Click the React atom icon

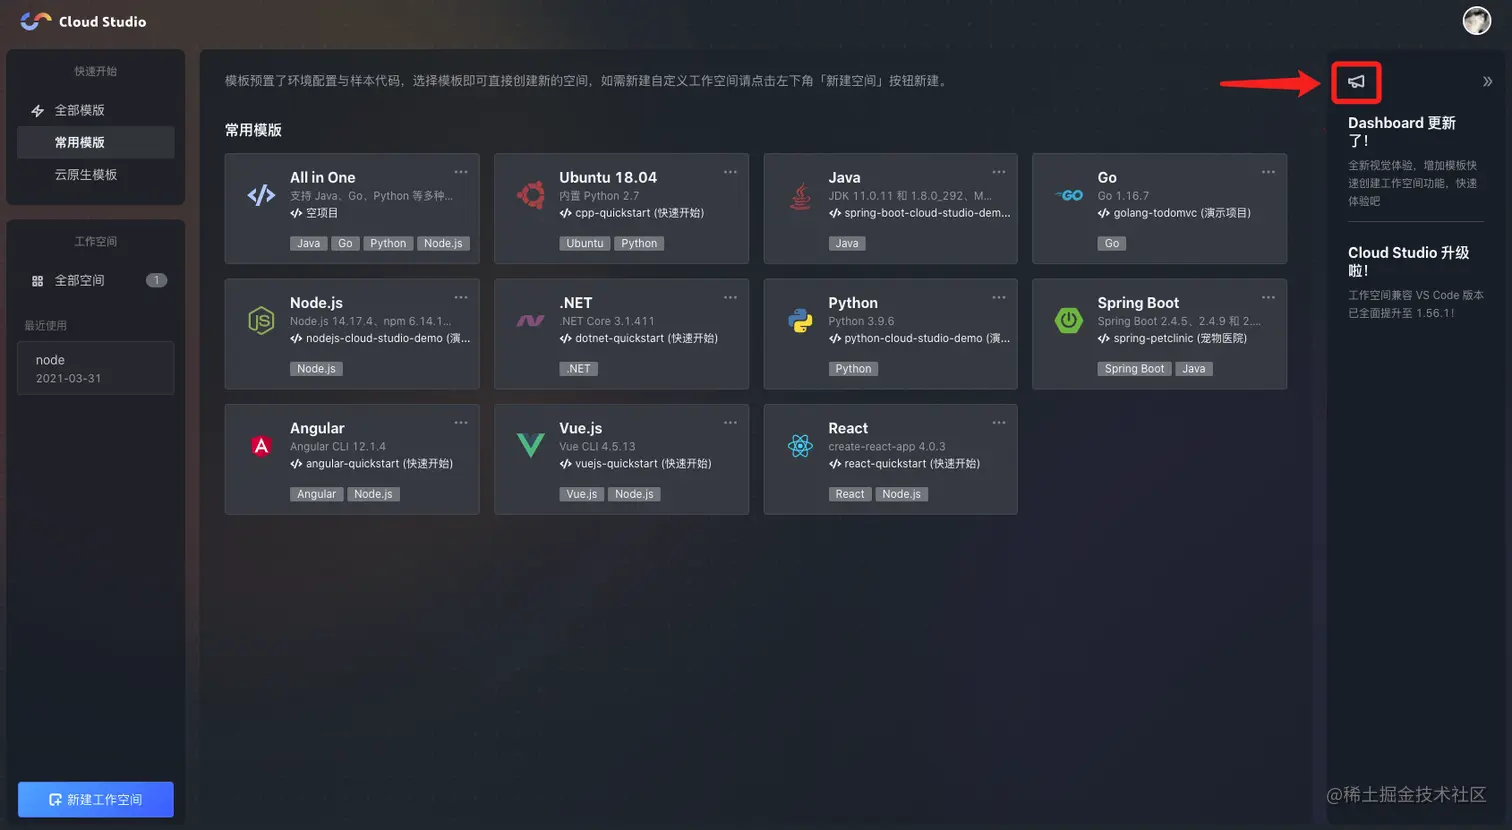pyautogui.click(x=800, y=446)
